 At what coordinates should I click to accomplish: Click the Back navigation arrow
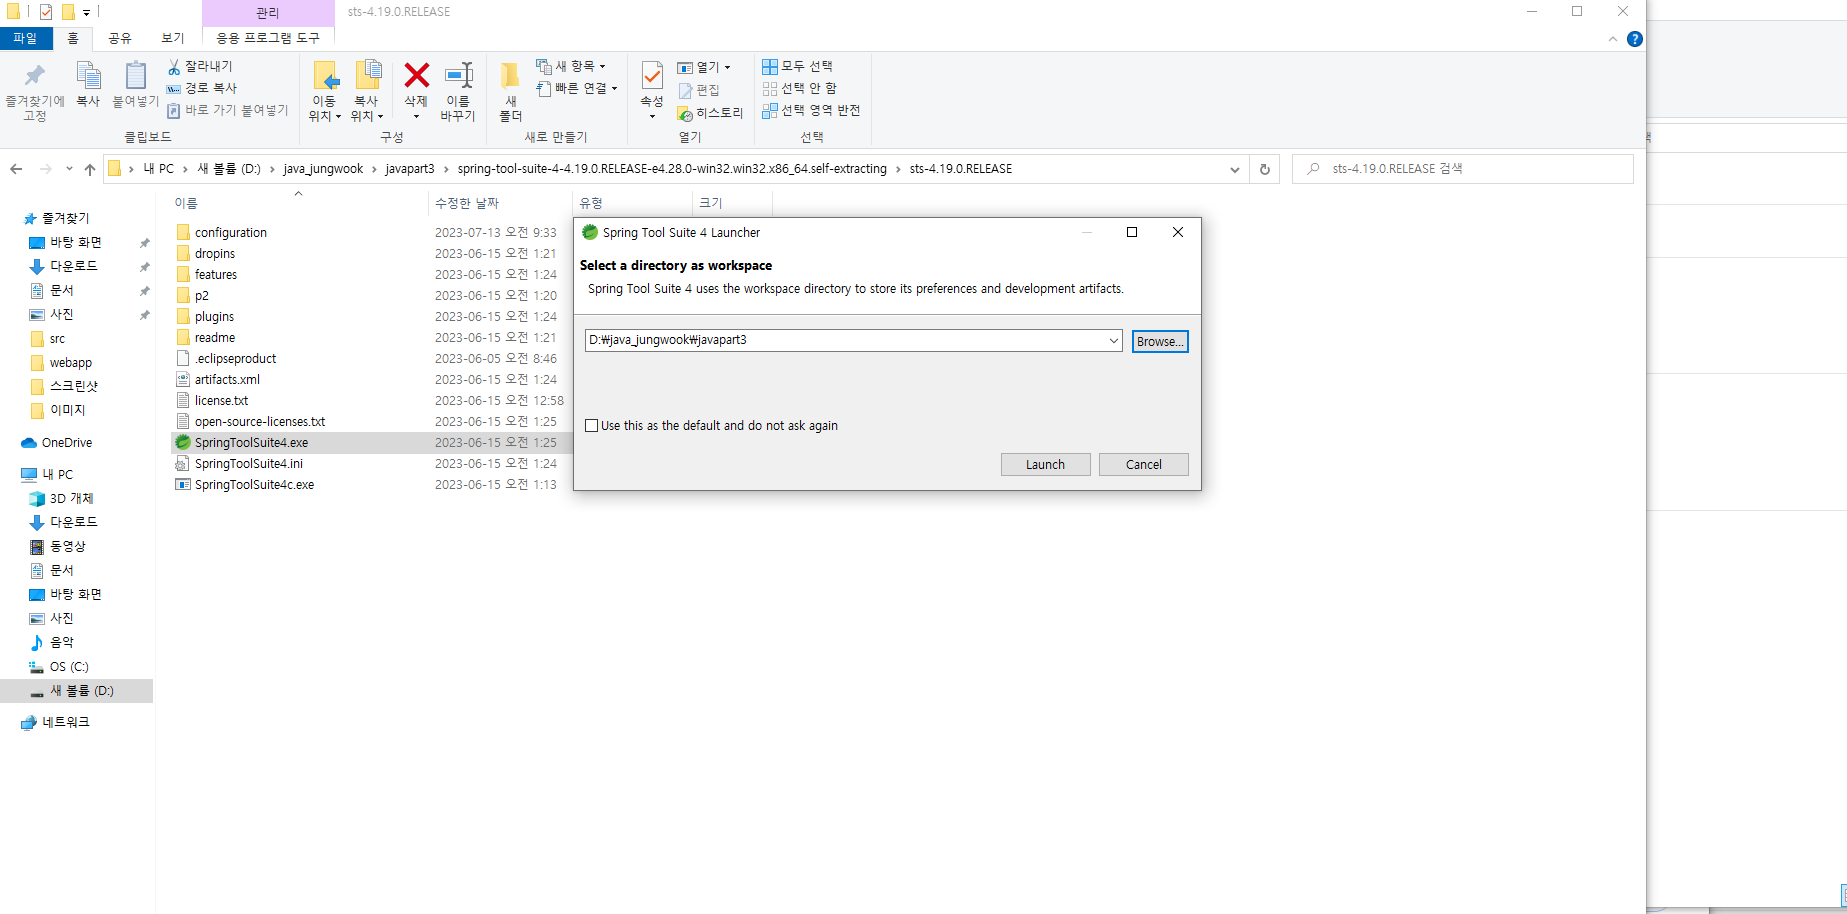[16, 169]
